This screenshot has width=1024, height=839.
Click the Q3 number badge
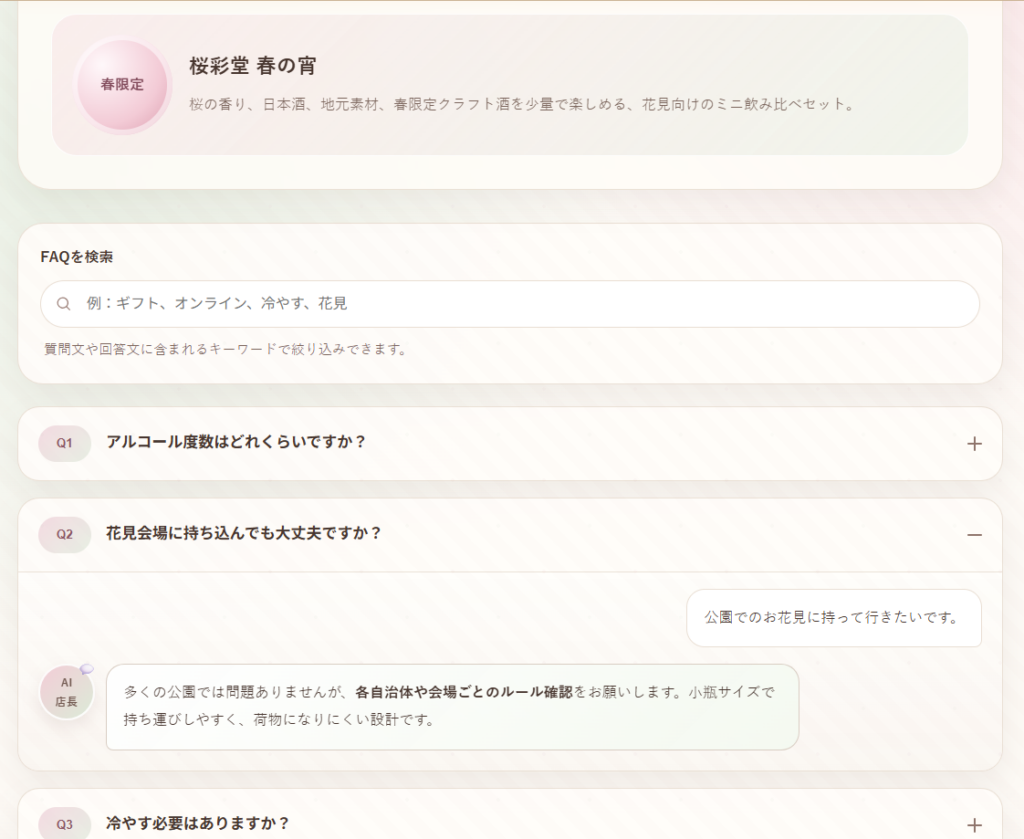pos(64,824)
